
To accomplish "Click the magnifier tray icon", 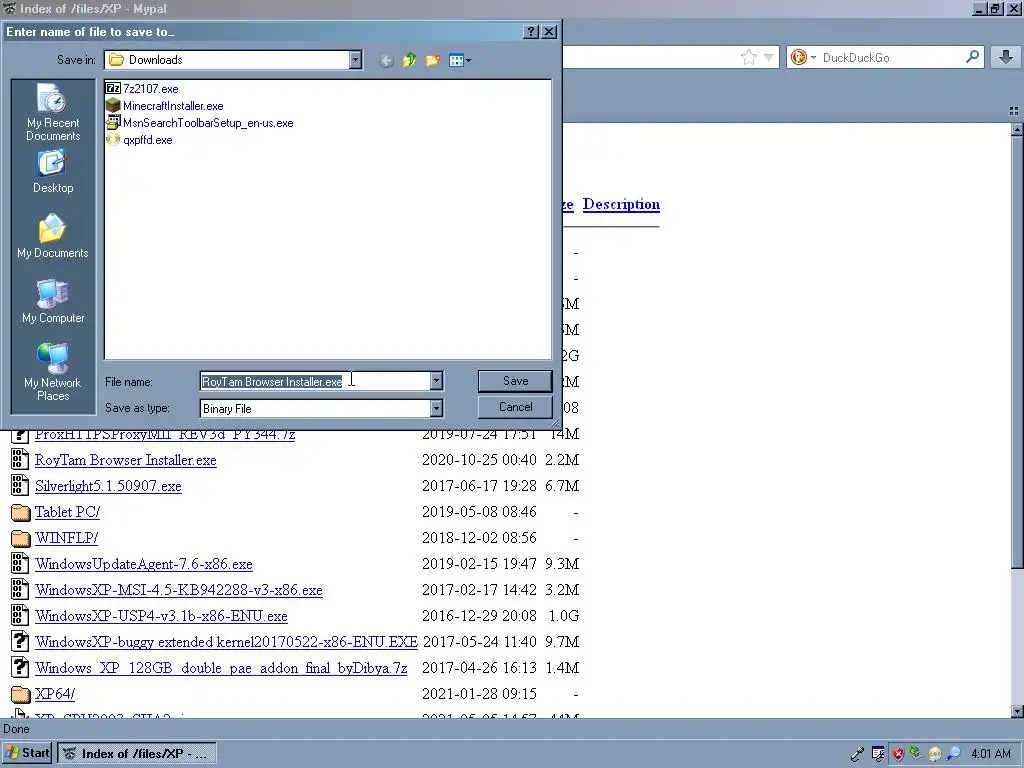I will click(953, 754).
